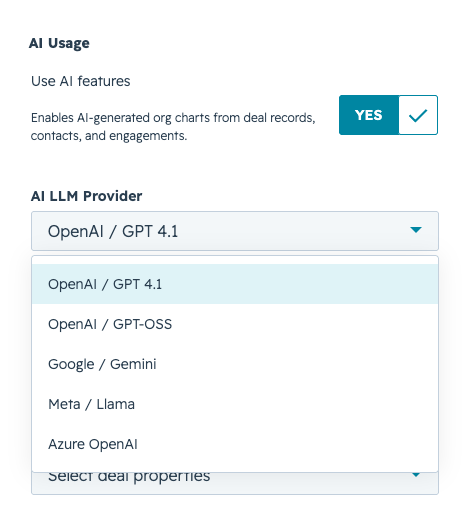Click the AI Usage heading
The width and height of the screenshot is (474, 526).
pos(59,43)
